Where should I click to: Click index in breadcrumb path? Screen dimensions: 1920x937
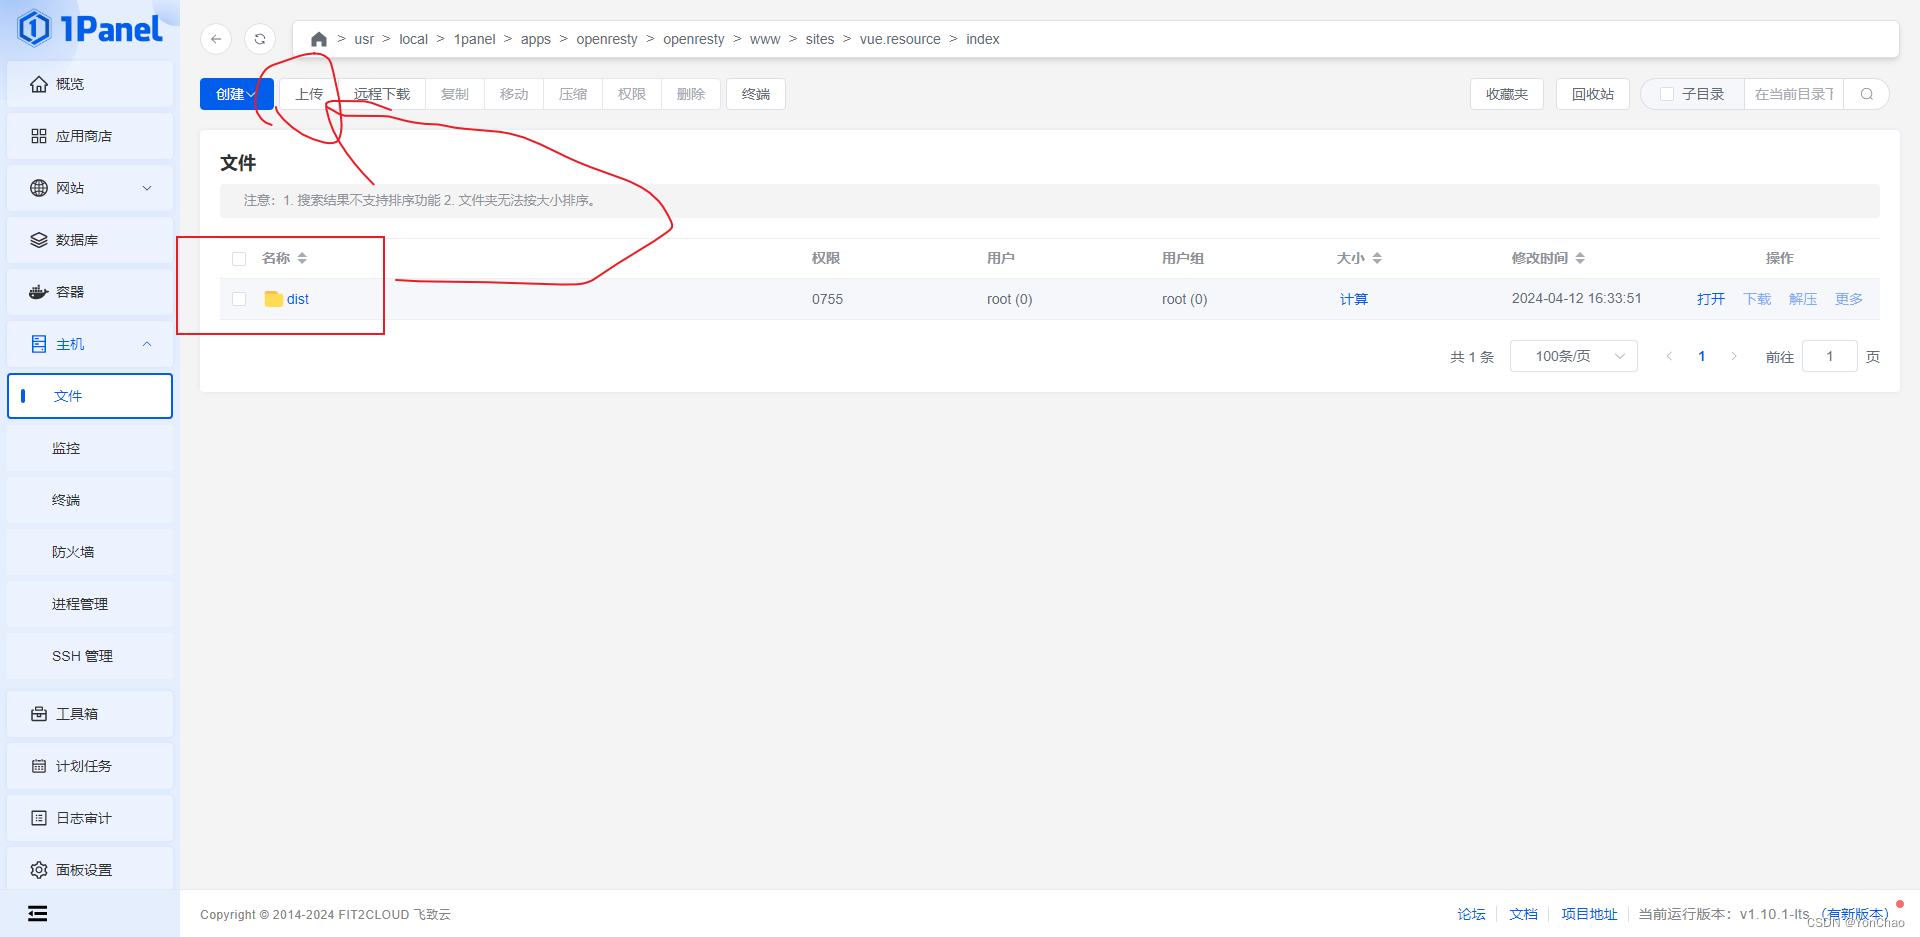point(983,39)
